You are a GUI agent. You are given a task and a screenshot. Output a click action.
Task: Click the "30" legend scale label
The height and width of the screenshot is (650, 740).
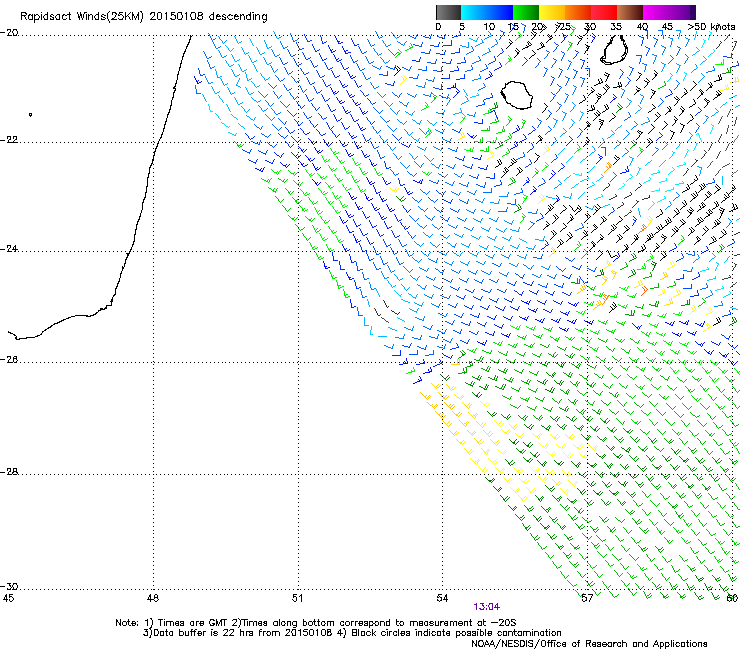pyautogui.click(x=590, y=27)
